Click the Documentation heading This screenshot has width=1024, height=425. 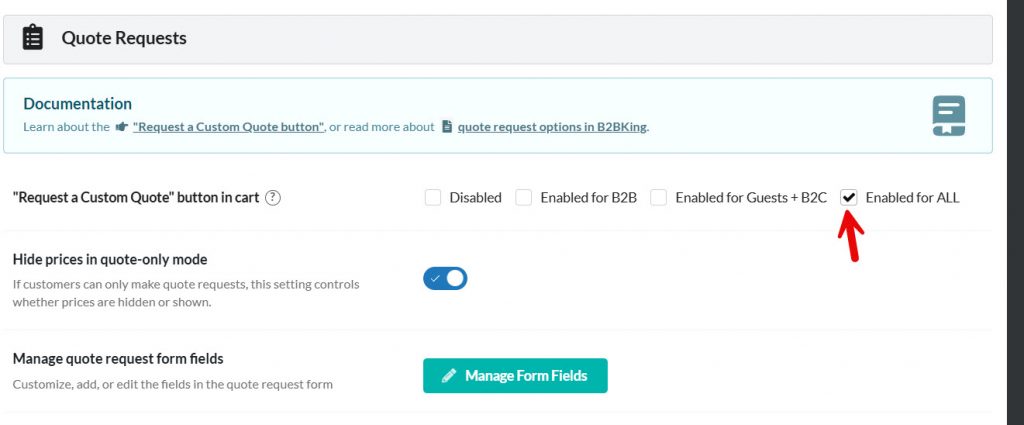point(78,103)
